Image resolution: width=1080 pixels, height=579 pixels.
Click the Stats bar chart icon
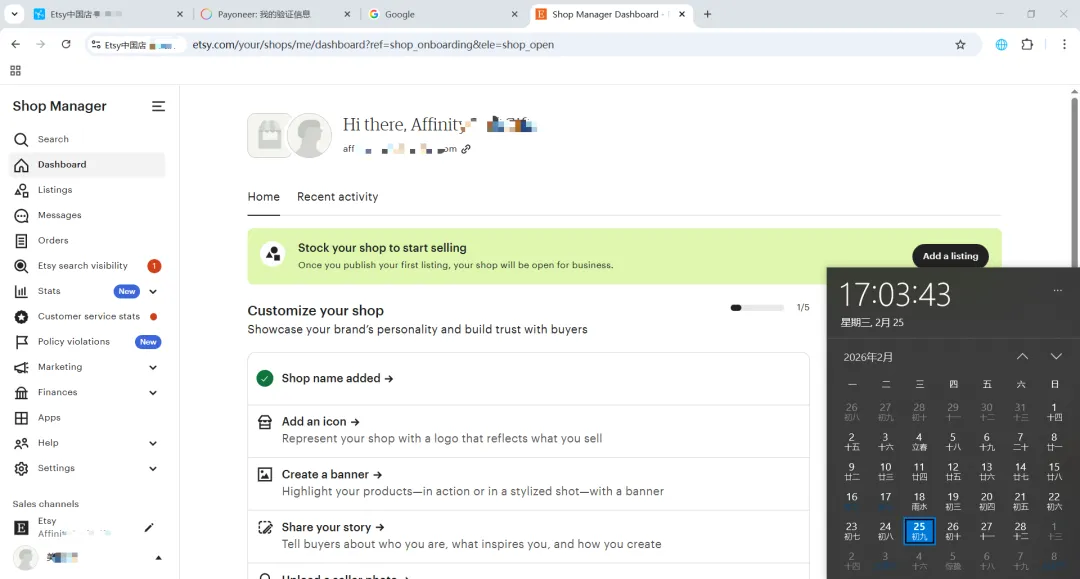21,291
